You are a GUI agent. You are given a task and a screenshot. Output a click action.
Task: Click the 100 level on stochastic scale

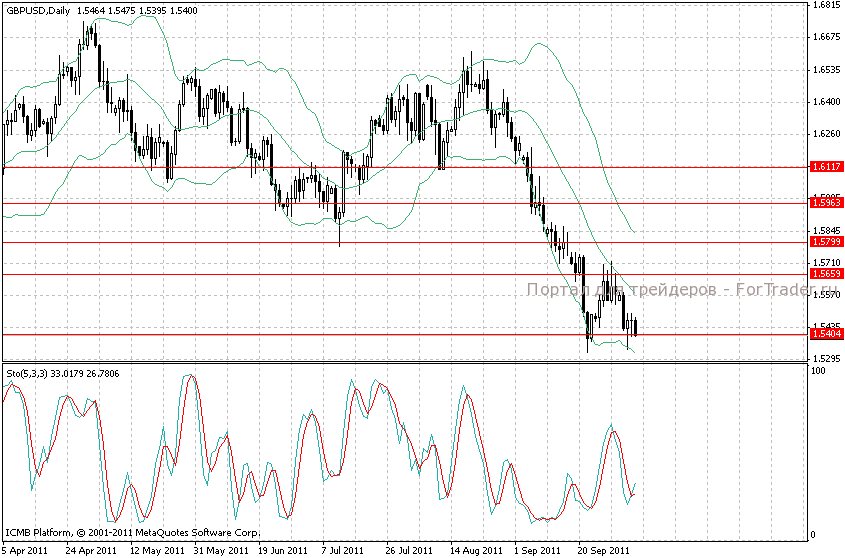point(818,370)
